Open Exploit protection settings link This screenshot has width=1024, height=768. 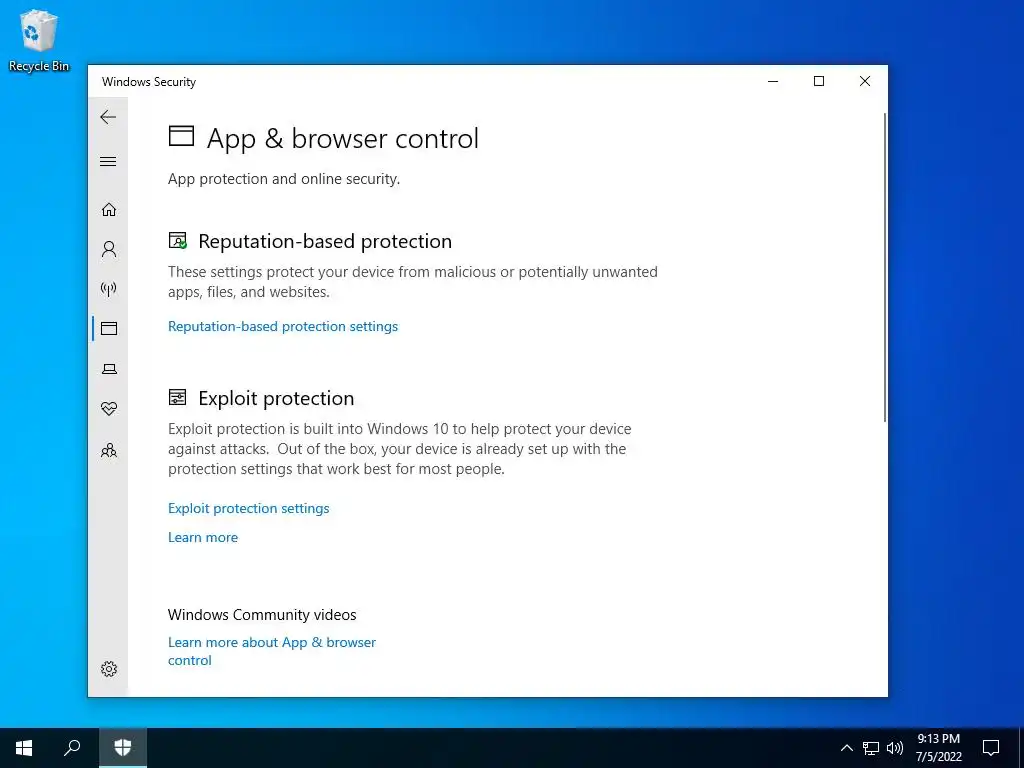(249, 508)
